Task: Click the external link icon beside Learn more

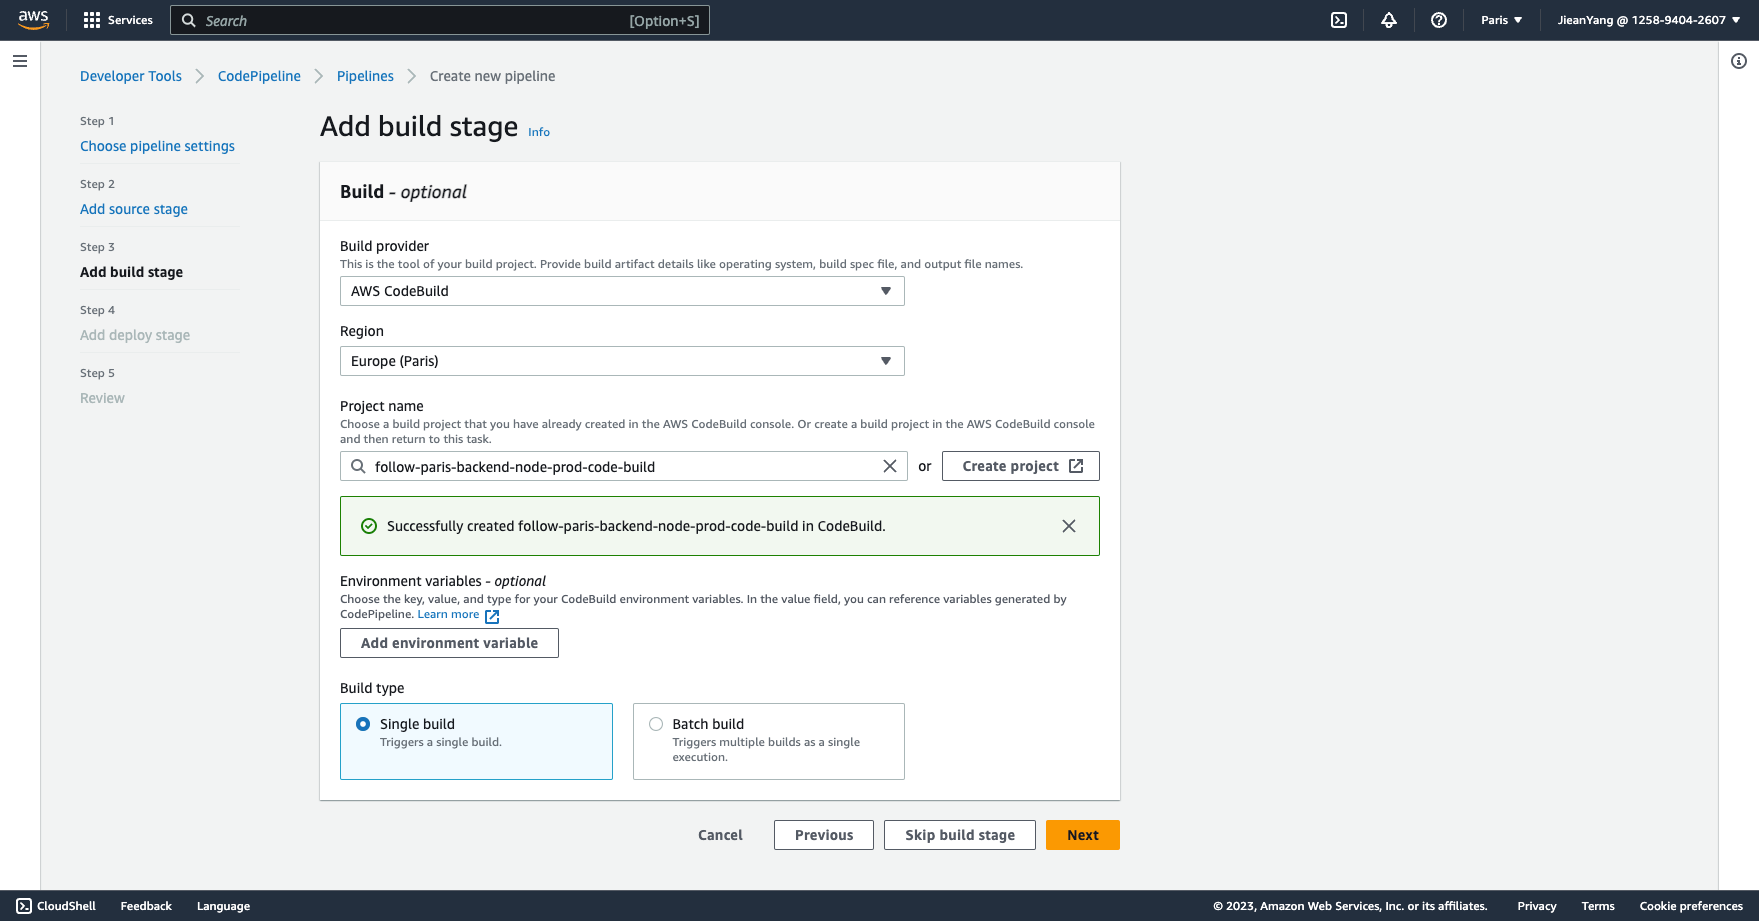Action: [x=492, y=616]
